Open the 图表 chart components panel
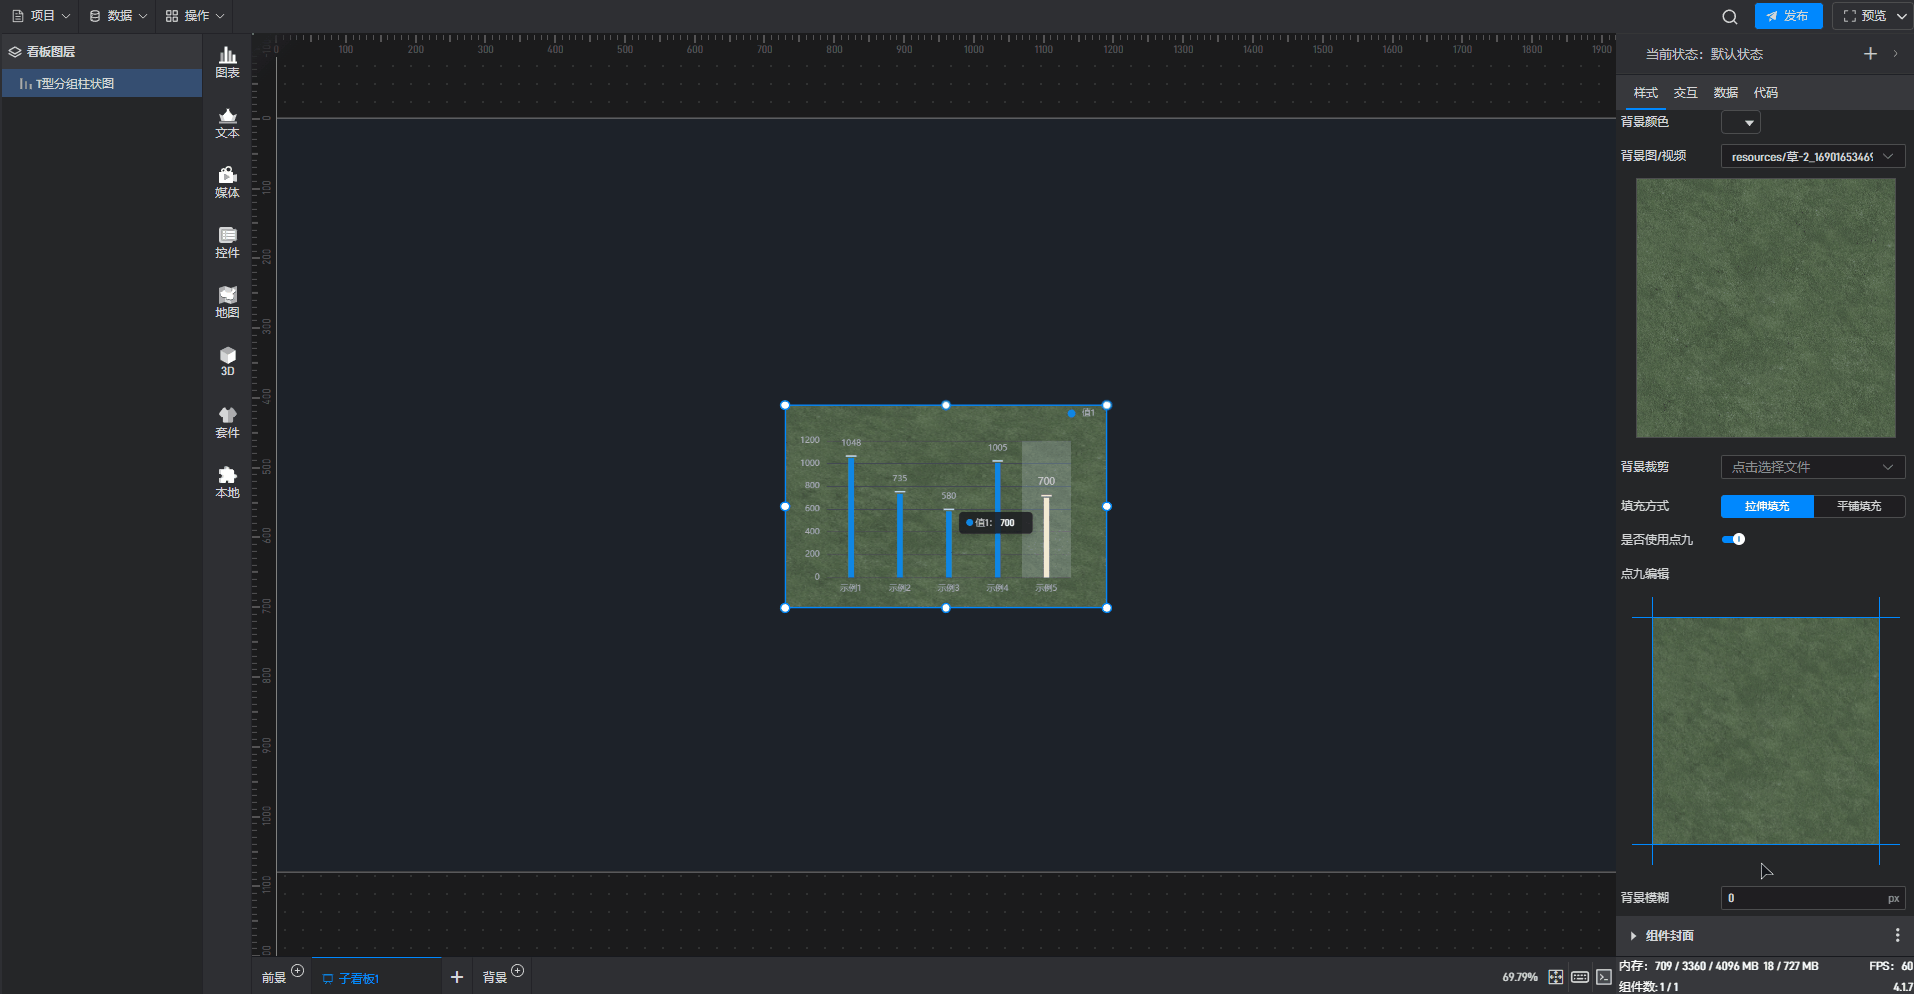Image resolution: width=1914 pixels, height=994 pixels. (x=227, y=62)
